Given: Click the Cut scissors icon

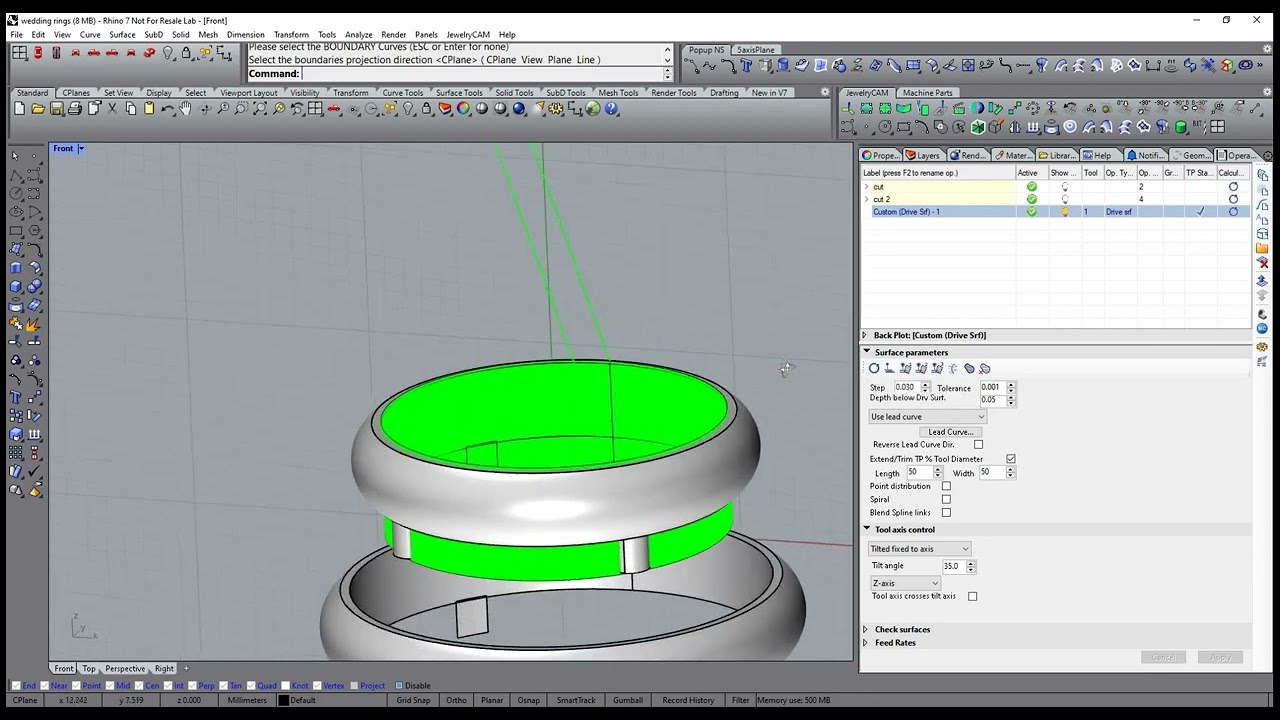Looking at the screenshot, I should (112, 109).
